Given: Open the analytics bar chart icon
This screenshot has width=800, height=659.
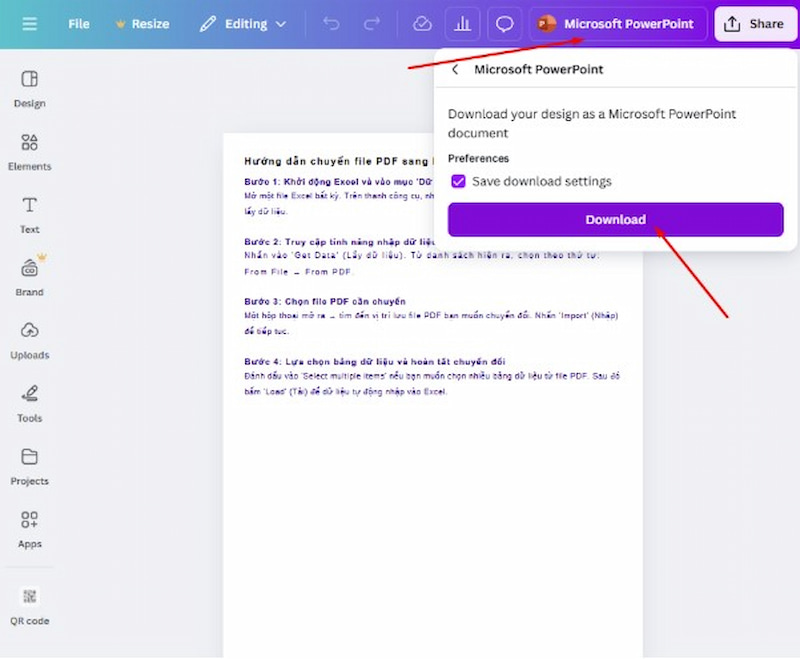Looking at the screenshot, I should tap(462, 23).
